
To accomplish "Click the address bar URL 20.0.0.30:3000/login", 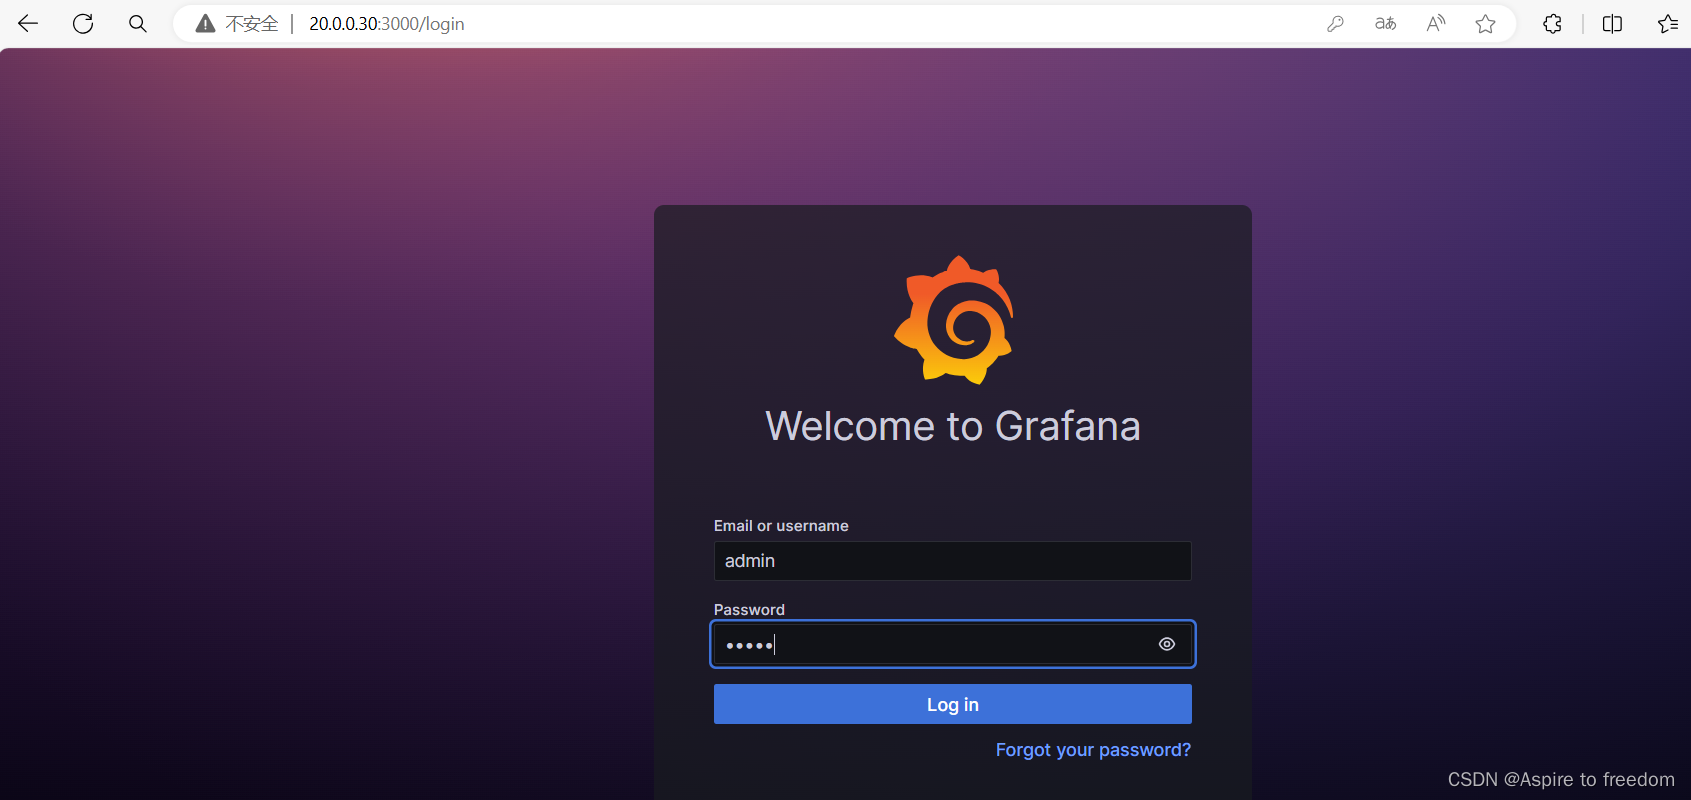I will 387,23.
